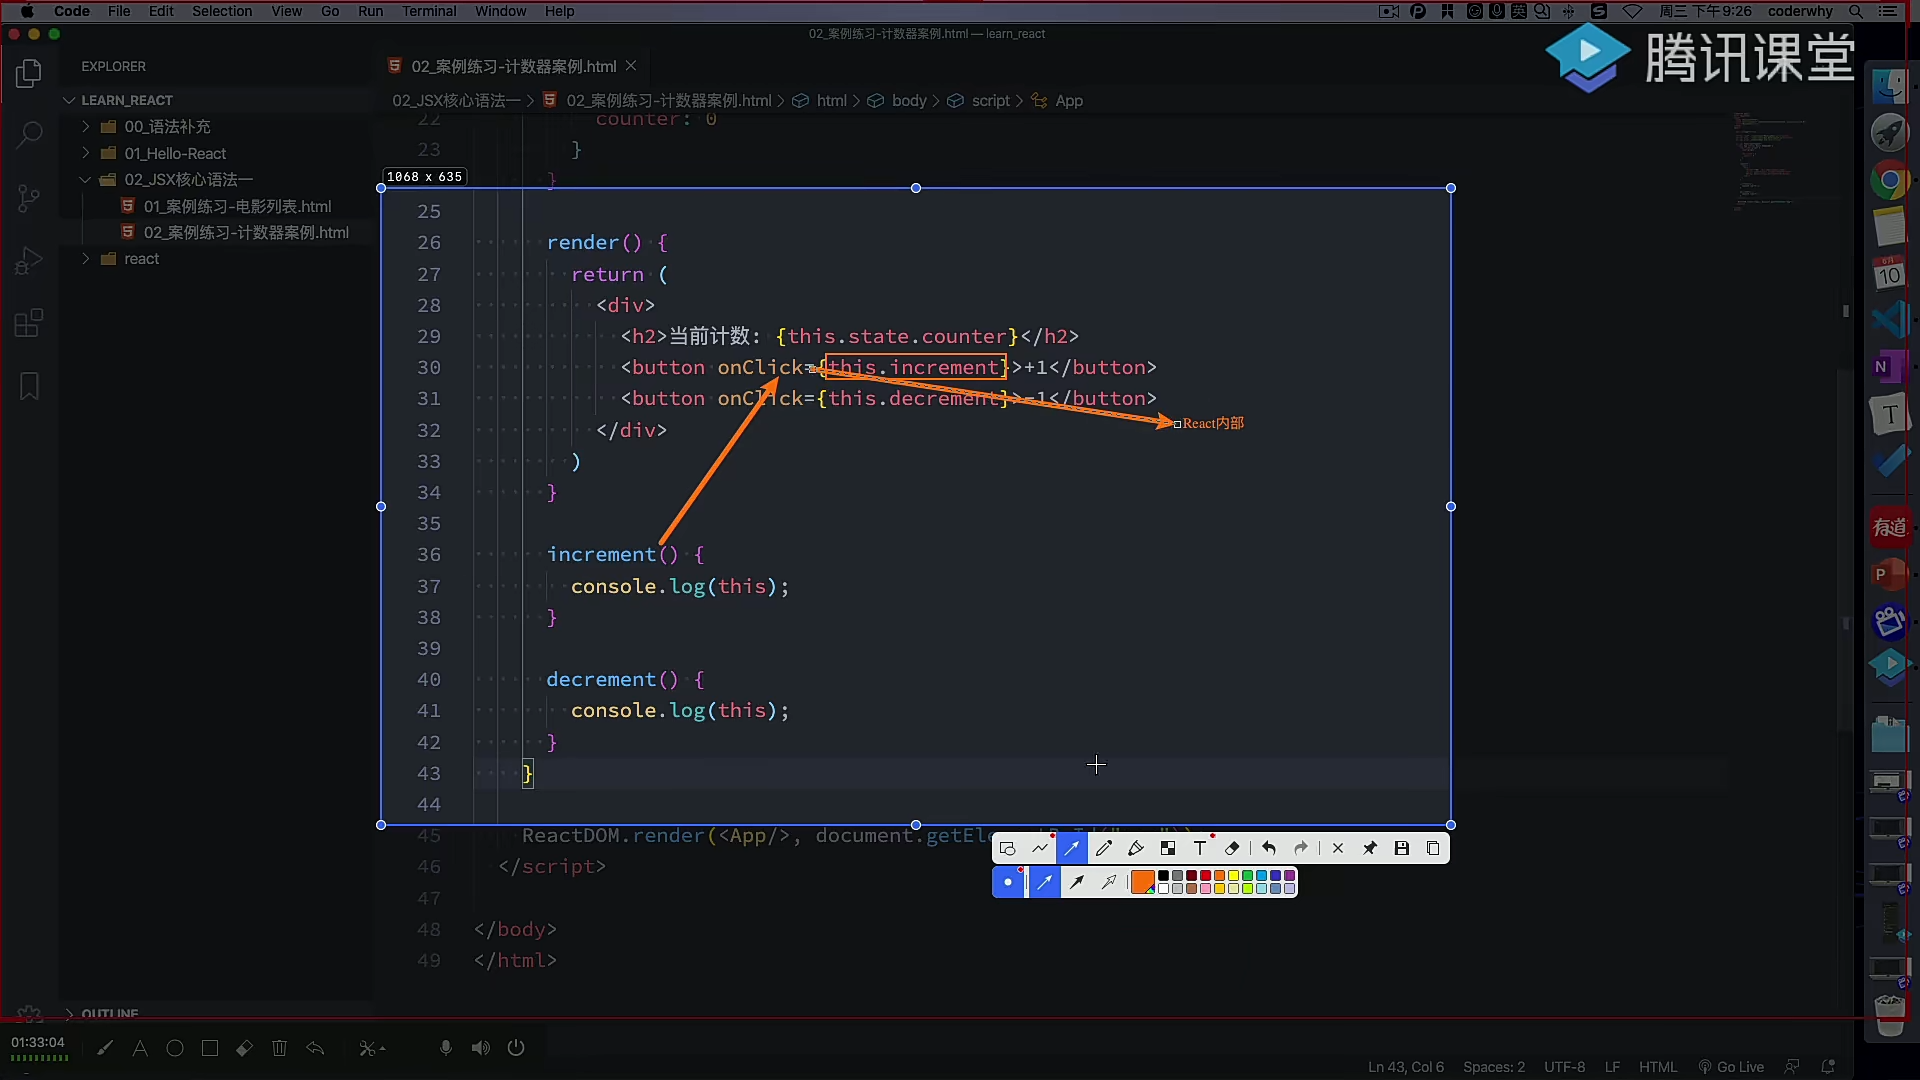Select the marker highlighter tool
The width and height of the screenshot is (1920, 1080).
pos(1136,848)
